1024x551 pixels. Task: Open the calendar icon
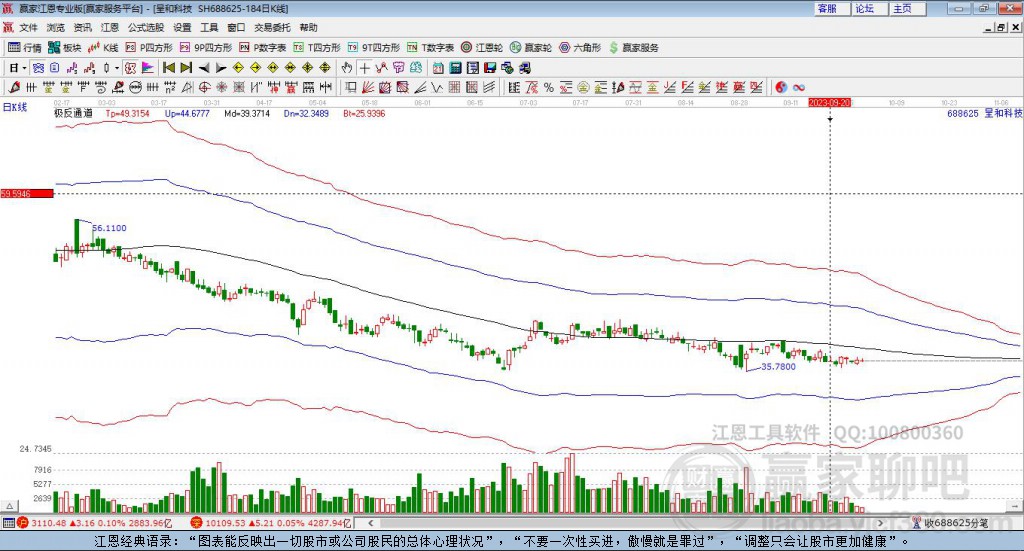coord(438,68)
